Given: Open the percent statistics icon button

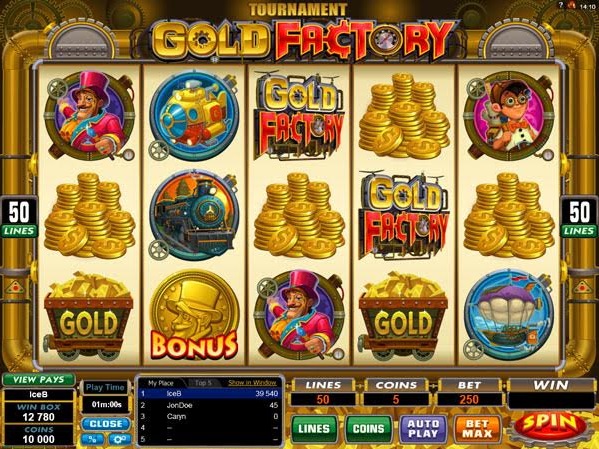Looking at the screenshot, I should (92, 439).
